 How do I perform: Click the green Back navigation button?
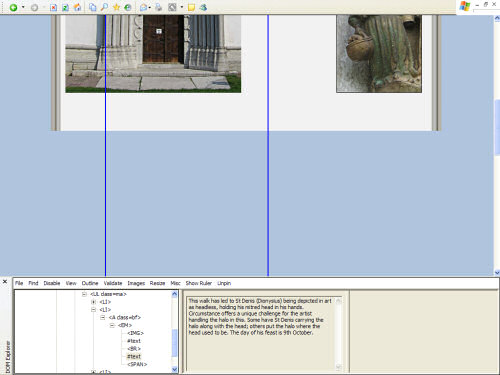13,7
